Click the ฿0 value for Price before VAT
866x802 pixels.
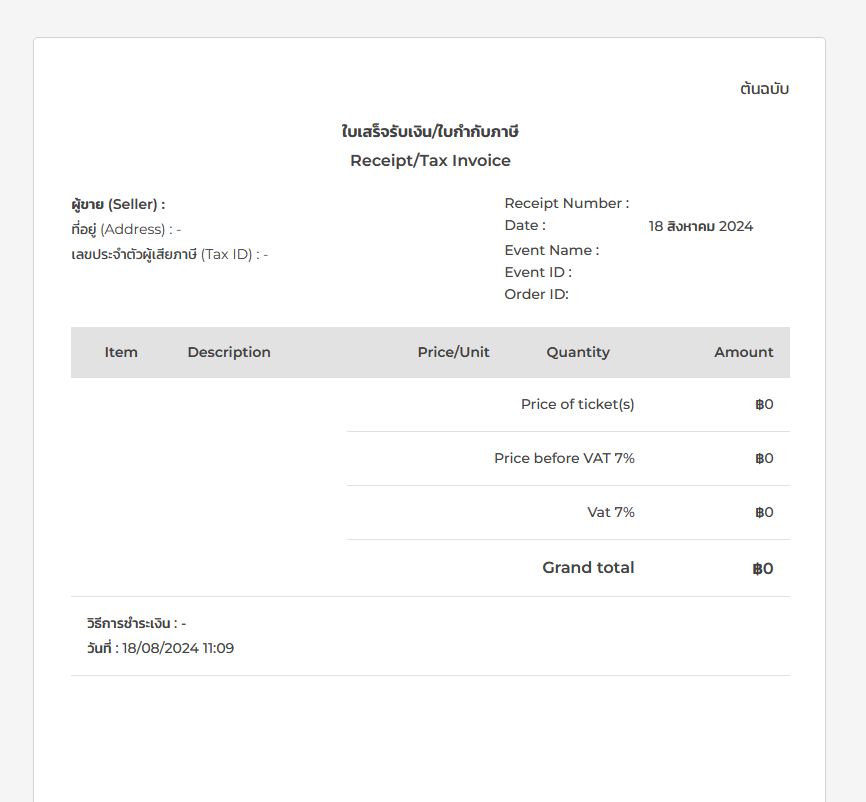pyautogui.click(x=764, y=458)
